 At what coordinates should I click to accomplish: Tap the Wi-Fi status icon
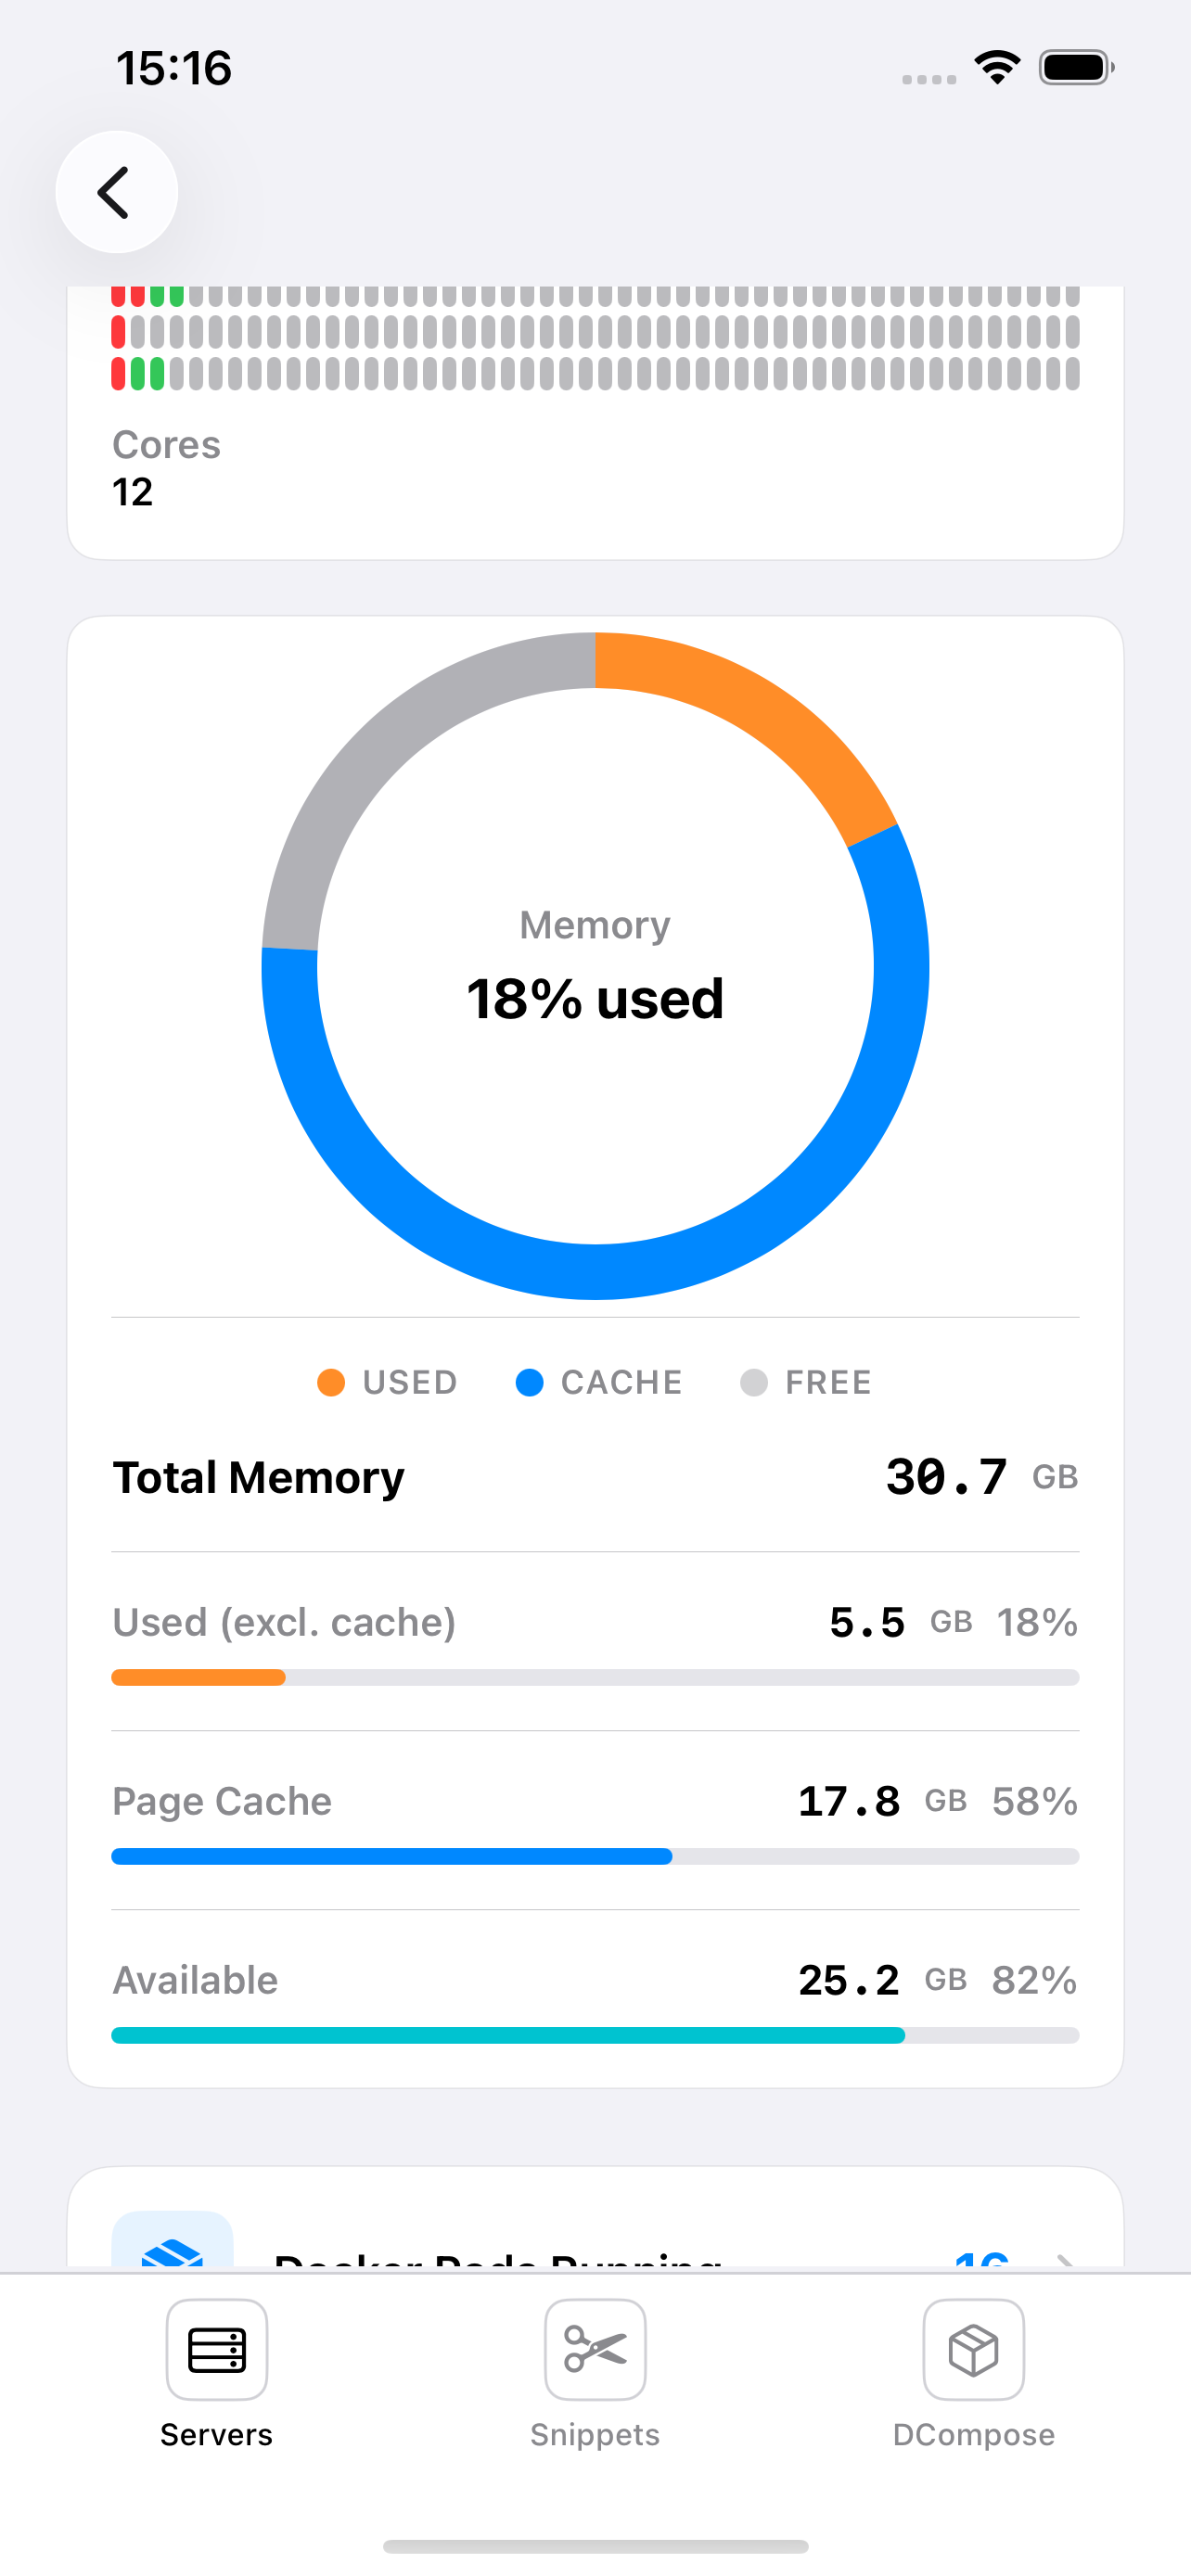[x=995, y=66]
